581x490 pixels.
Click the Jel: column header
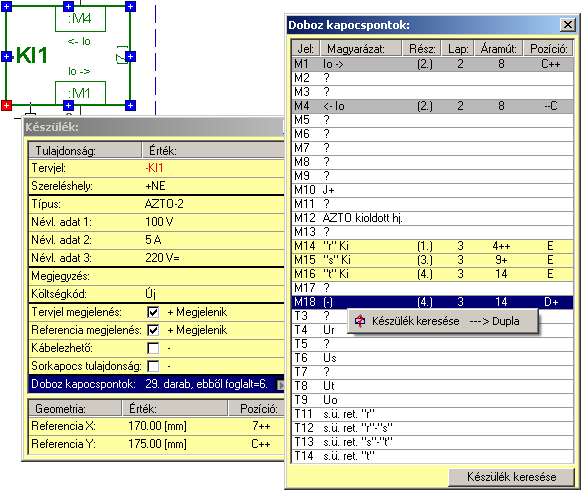(x=305, y=49)
